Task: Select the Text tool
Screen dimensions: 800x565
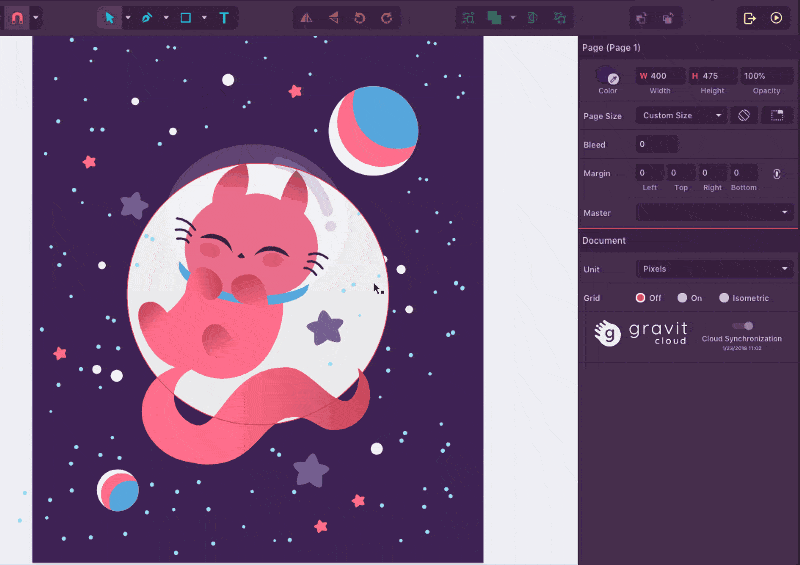Action: [224, 18]
